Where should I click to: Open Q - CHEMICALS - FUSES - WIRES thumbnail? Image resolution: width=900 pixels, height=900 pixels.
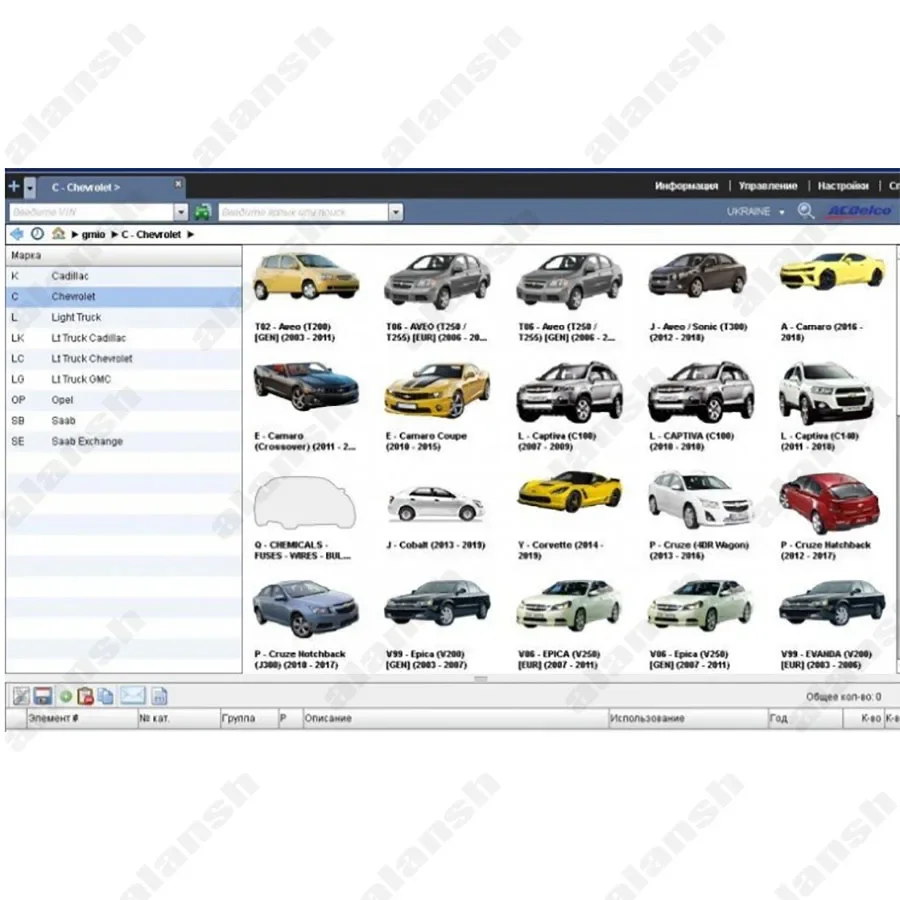[x=305, y=502]
